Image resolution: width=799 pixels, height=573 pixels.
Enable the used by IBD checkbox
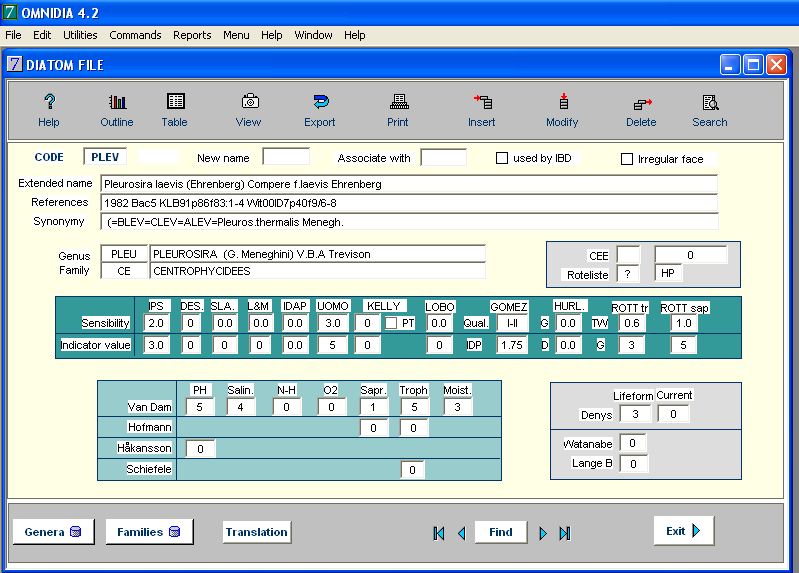click(x=502, y=158)
